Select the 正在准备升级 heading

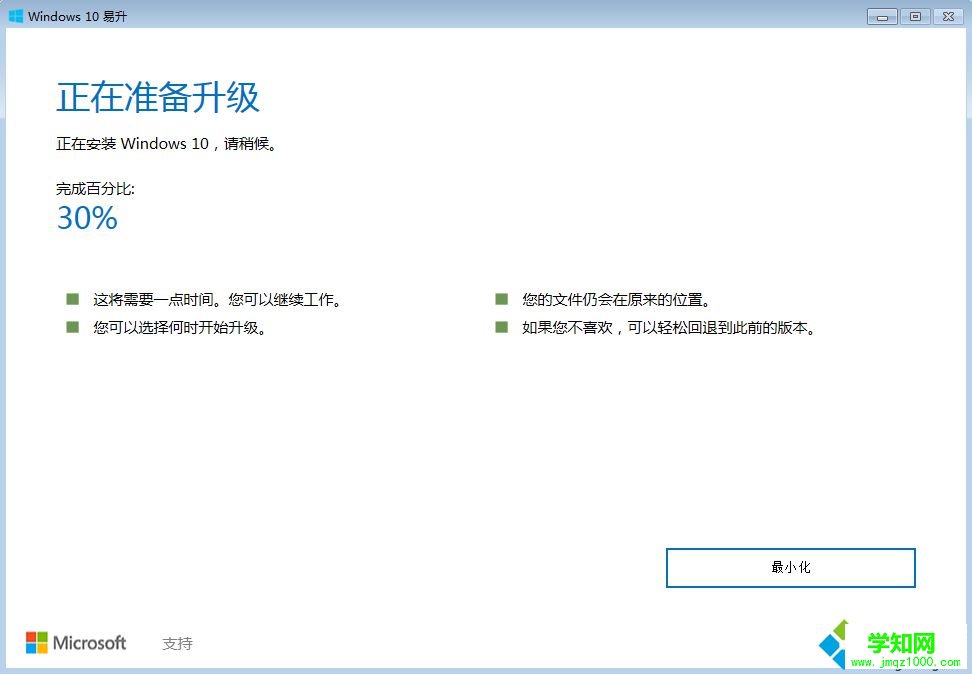pos(157,97)
